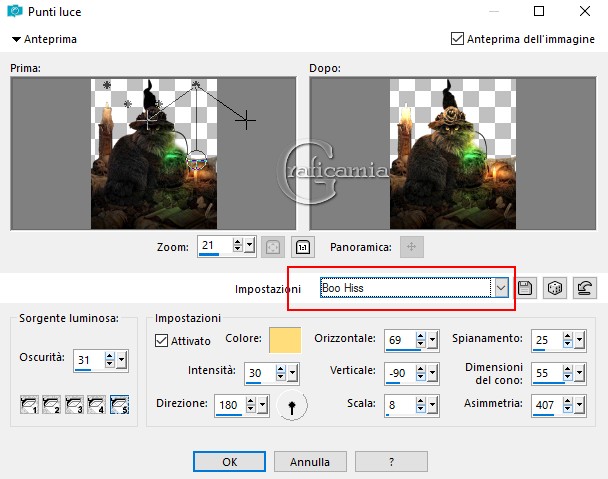Screen dimensions: 608x479
Task: Open the Dimensioni del cono dropdown
Action: [579, 373]
